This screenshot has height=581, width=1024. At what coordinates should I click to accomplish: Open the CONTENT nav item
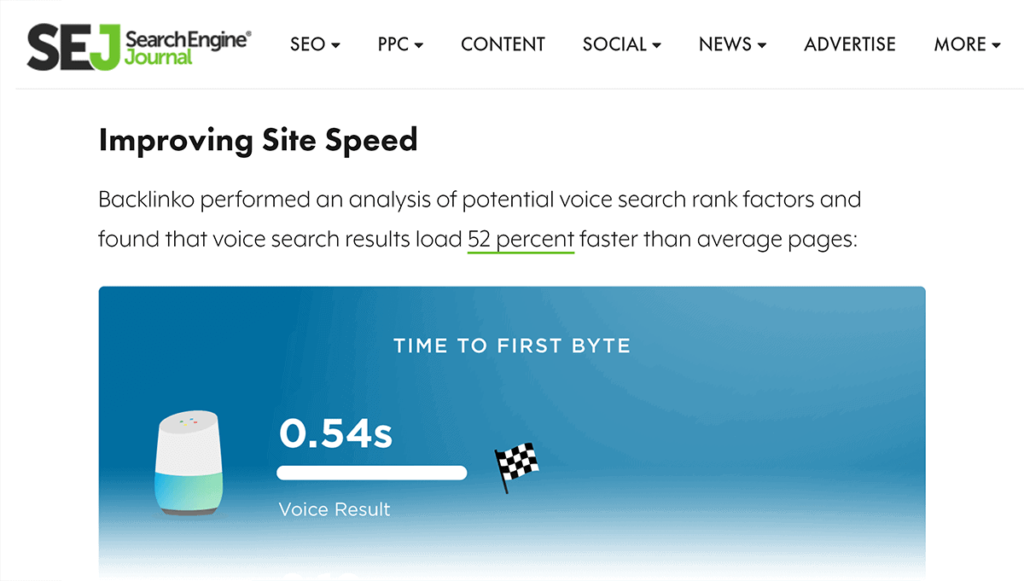click(x=503, y=44)
